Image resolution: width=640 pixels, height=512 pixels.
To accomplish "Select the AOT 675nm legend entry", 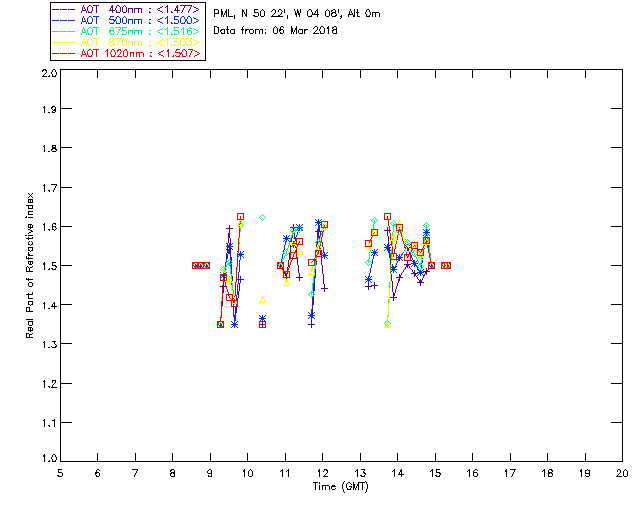I will click(127, 31).
